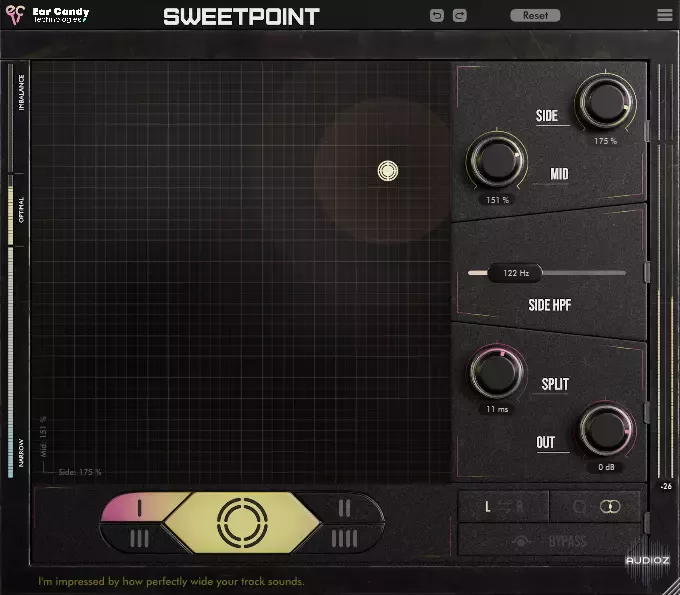Viewport: 680px width, 595px height.
Task: Click the central Sweetpoint target button
Action: pos(242,522)
